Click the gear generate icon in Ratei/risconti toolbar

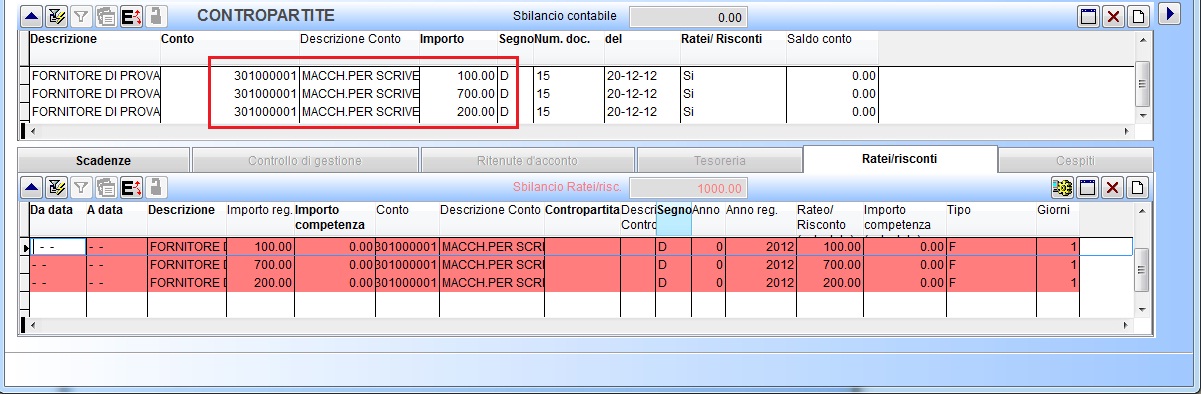(x=1062, y=187)
